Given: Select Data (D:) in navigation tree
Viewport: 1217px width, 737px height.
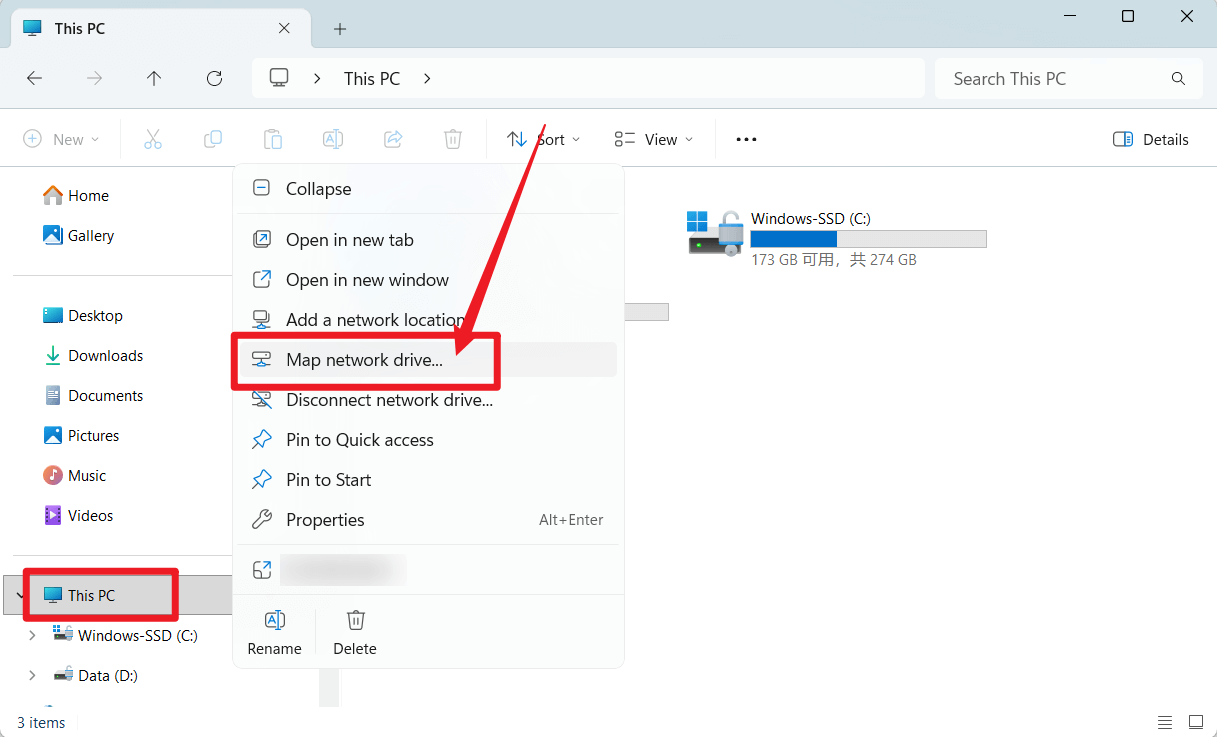Looking at the screenshot, I should [x=95, y=675].
